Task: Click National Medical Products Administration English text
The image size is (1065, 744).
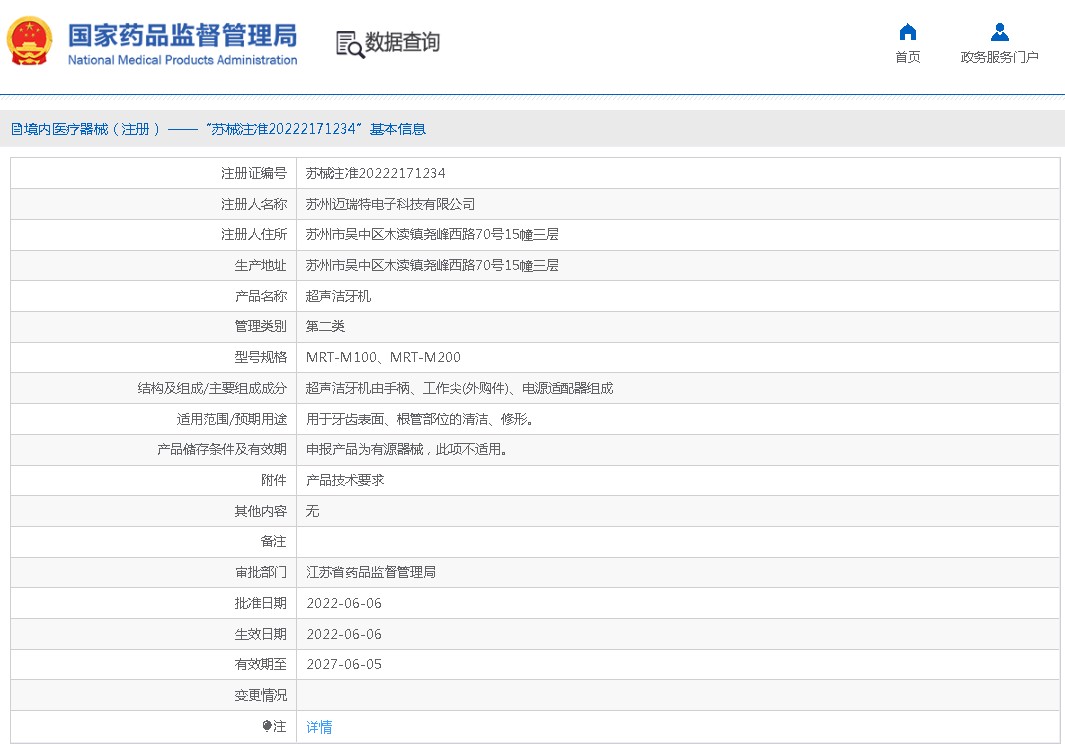Action: pyautogui.click(x=182, y=60)
